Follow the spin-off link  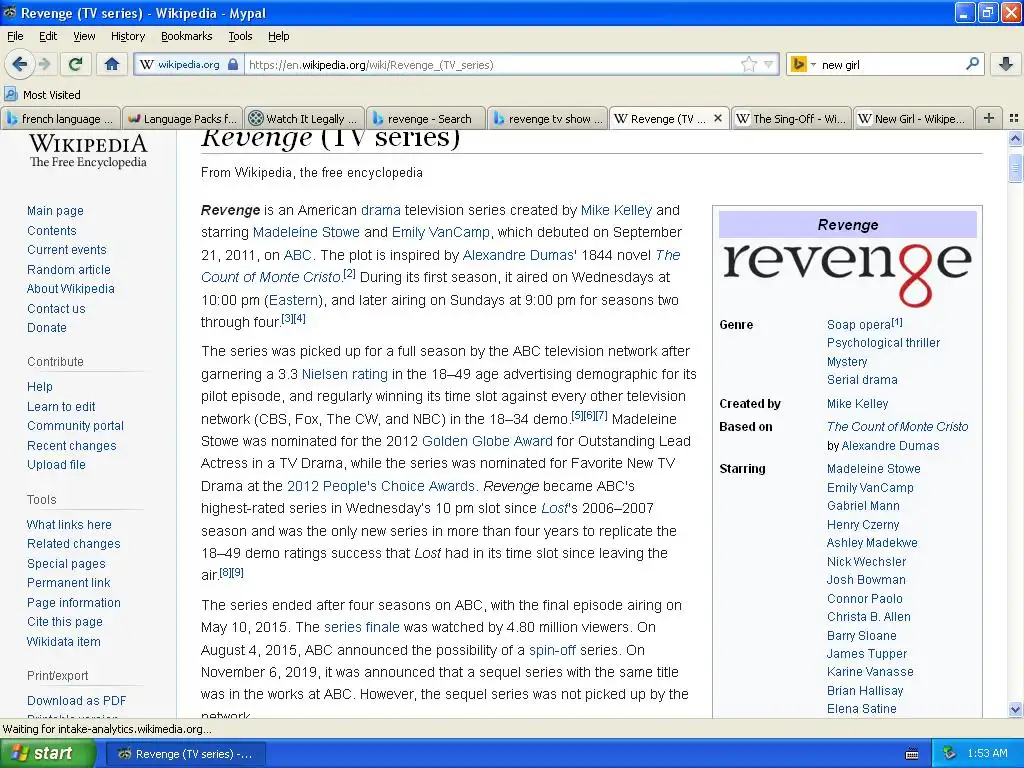[x=552, y=650]
